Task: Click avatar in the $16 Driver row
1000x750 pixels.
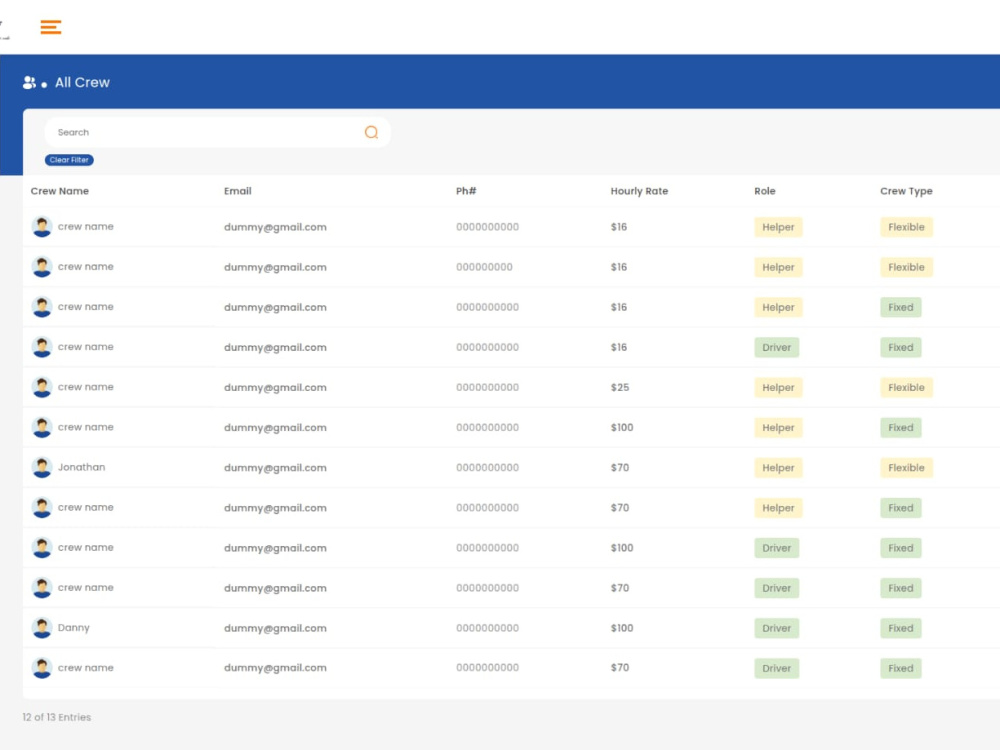Action: pos(42,347)
